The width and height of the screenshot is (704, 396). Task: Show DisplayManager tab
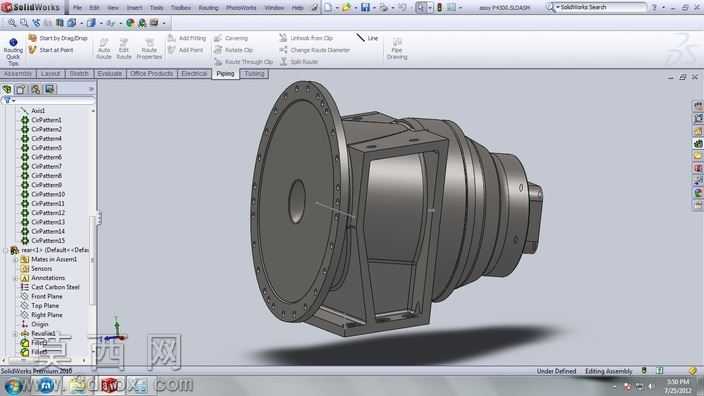tap(49, 89)
